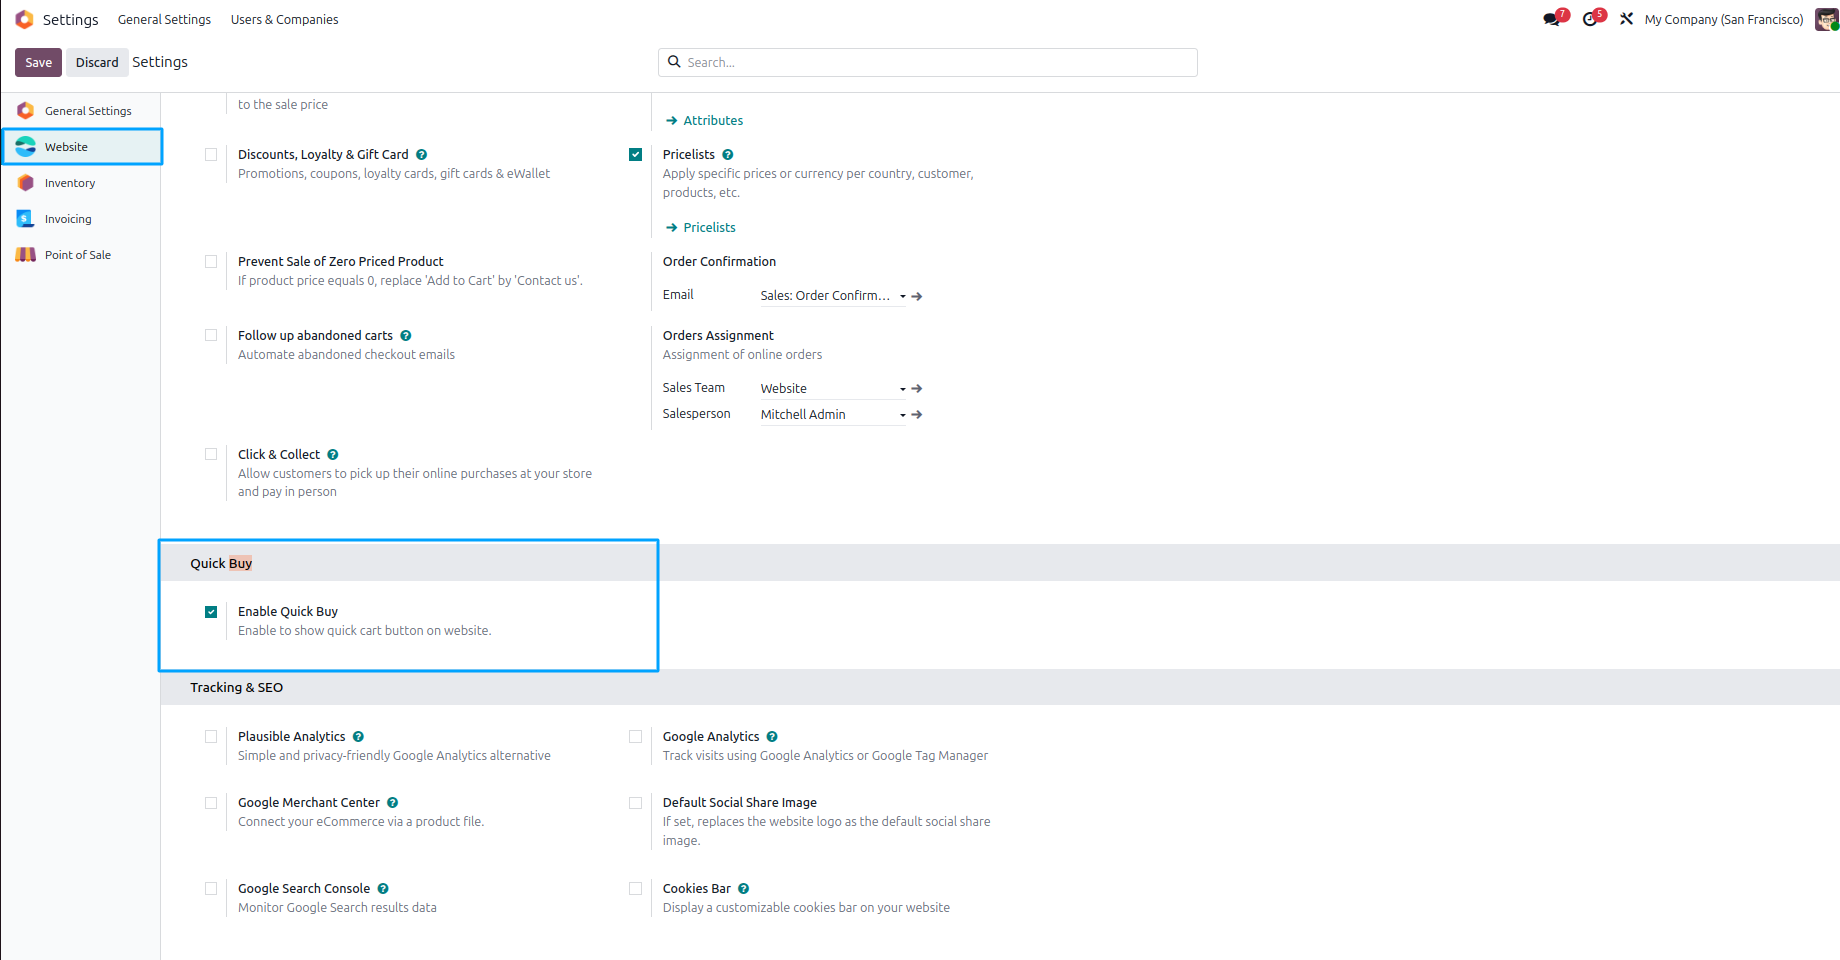This screenshot has width=1840, height=960.
Task: Select General Settings in sidebar
Action: pyautogui.click(x=80, y=111)
